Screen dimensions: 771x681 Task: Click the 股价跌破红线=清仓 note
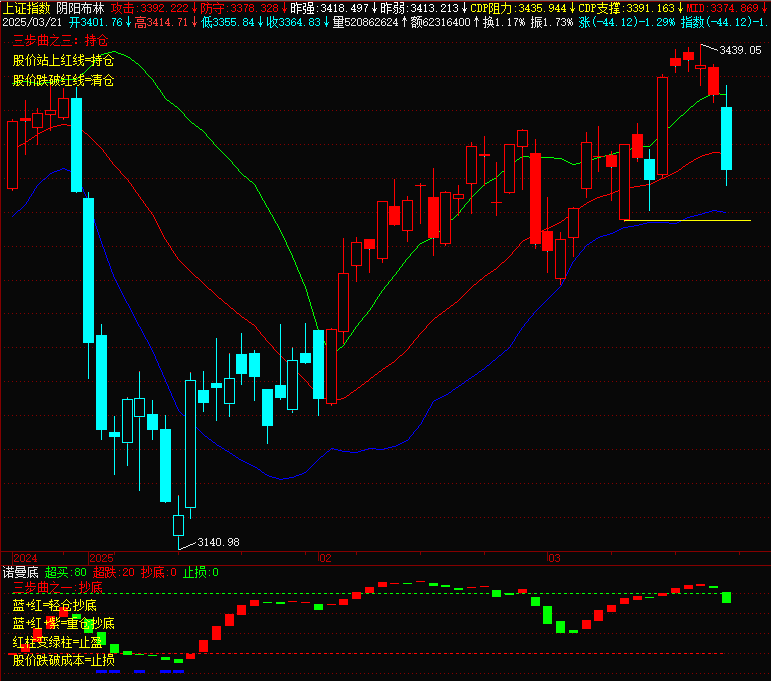click(63, 80)
